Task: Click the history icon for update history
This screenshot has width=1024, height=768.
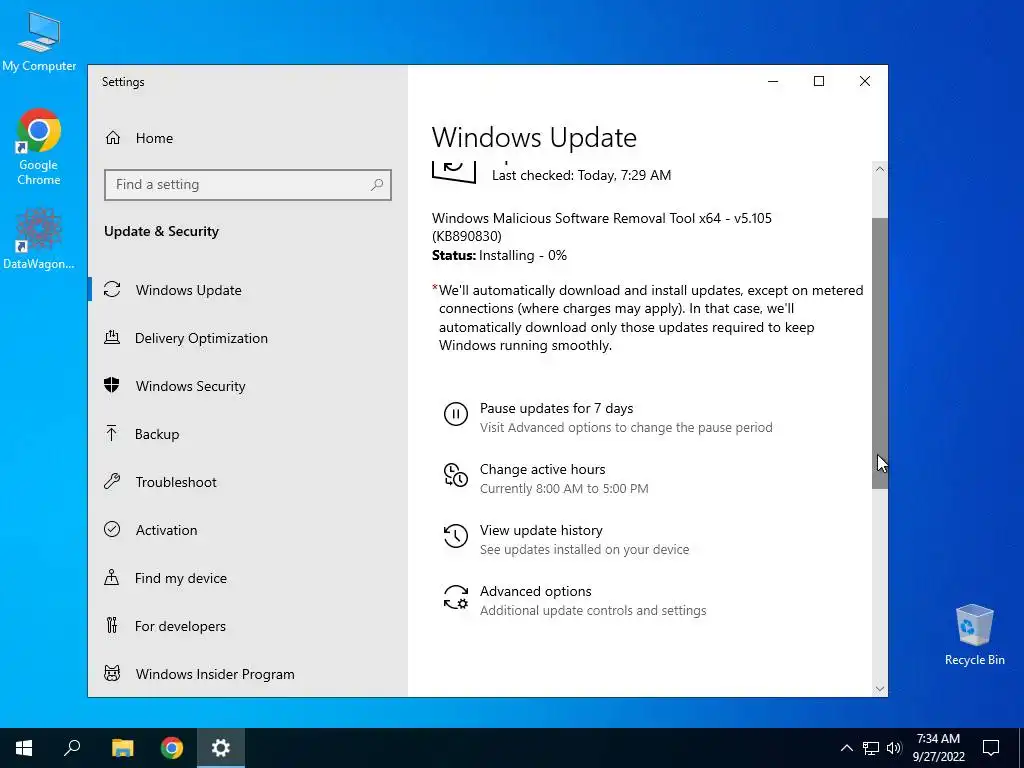Action: click(x=456, y=536)
